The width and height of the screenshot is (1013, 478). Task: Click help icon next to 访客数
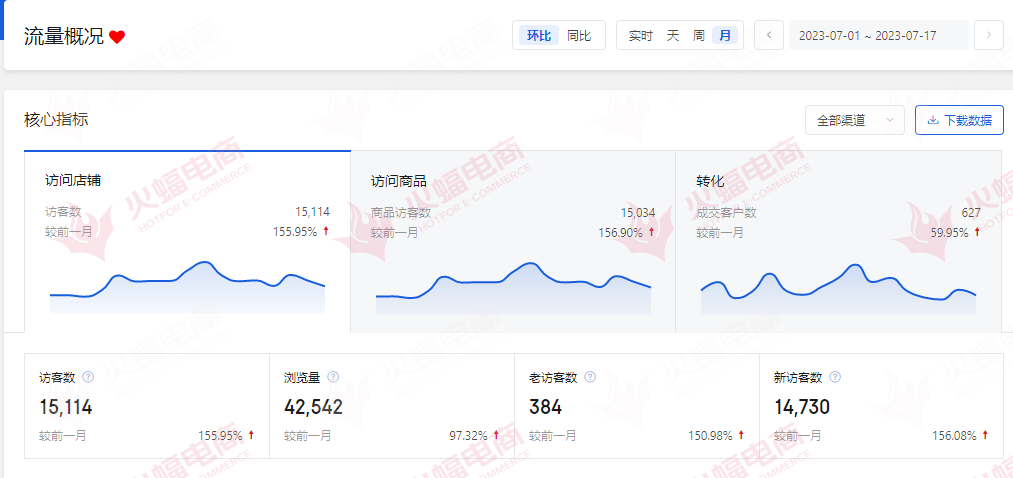pos(88,377)
